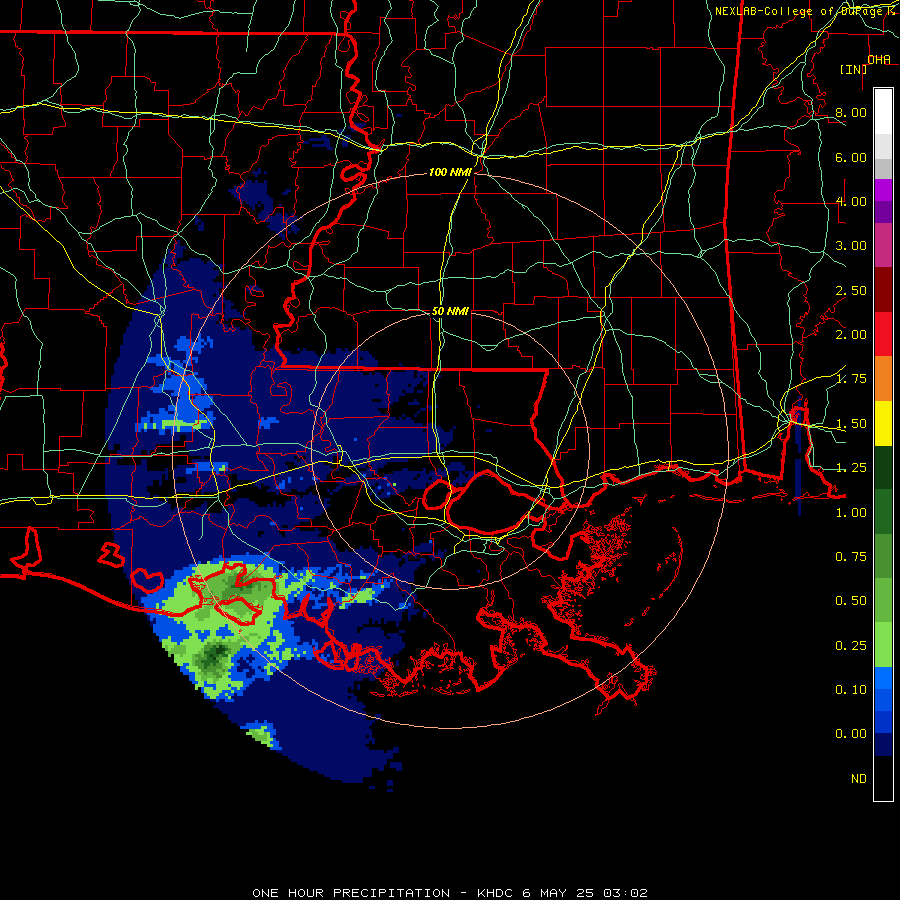
Task: Click the 2.50 legend value
Action: (851, 290)
